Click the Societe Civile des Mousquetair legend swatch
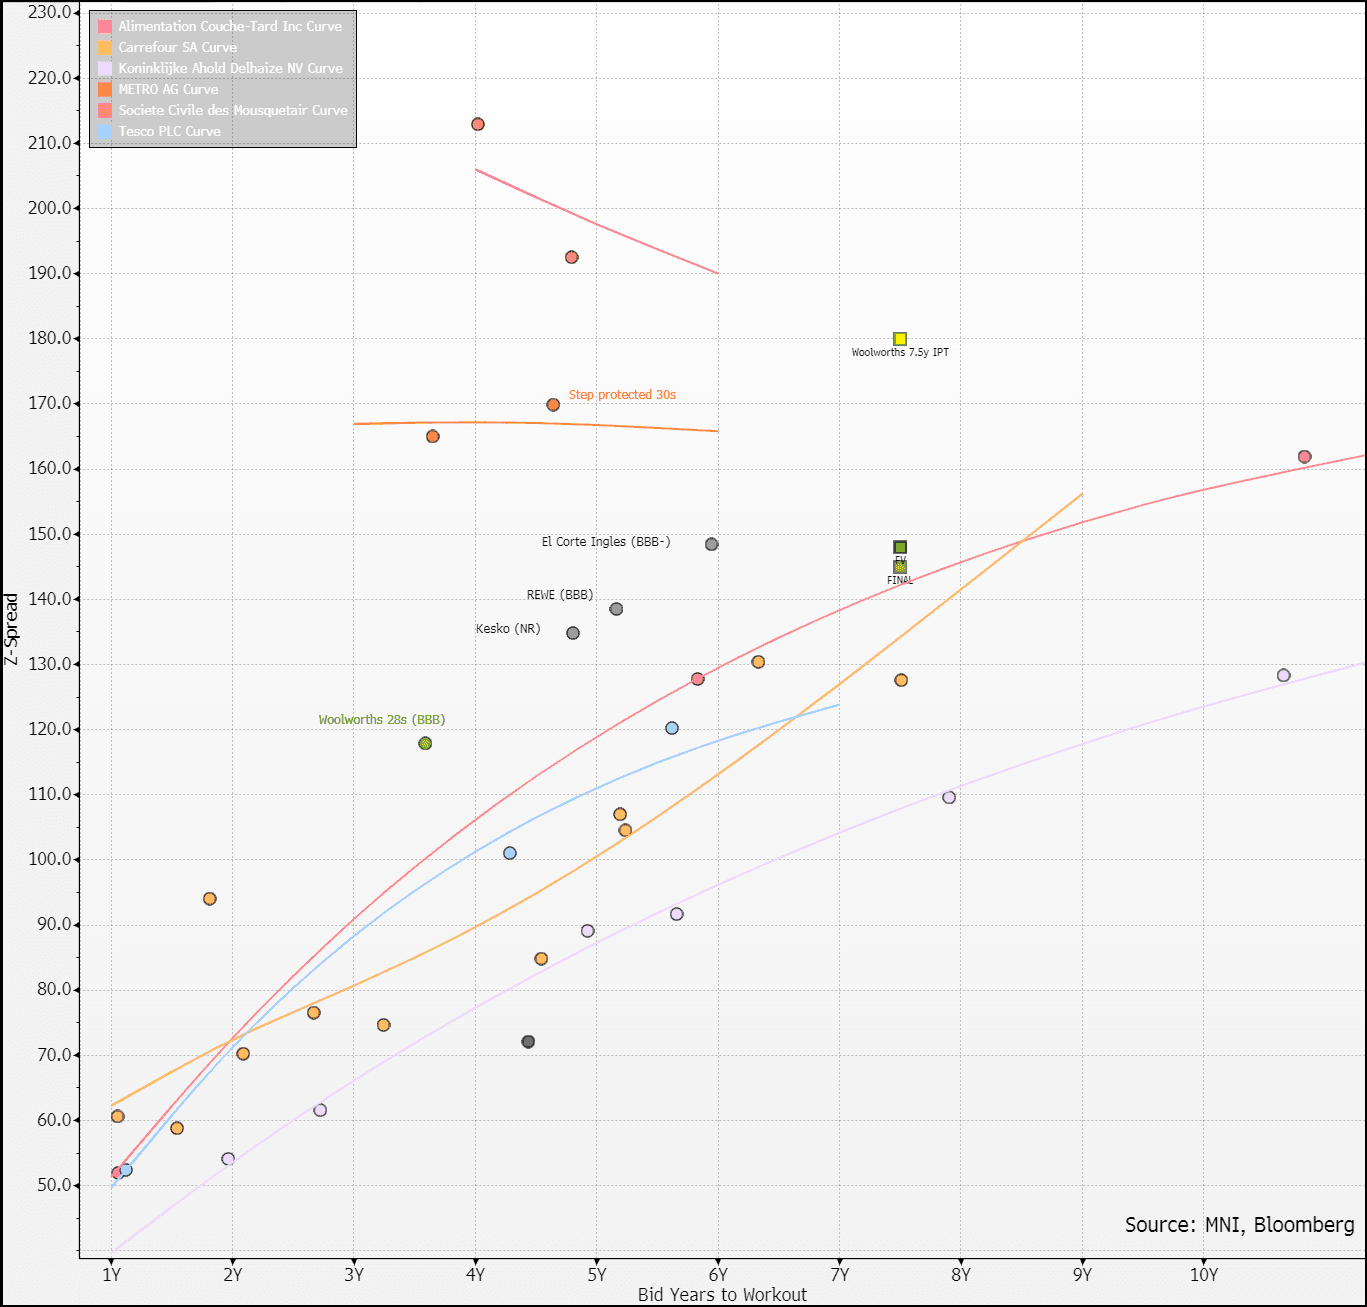Viewport: 1367px width, 1307px height. [105, 110]
